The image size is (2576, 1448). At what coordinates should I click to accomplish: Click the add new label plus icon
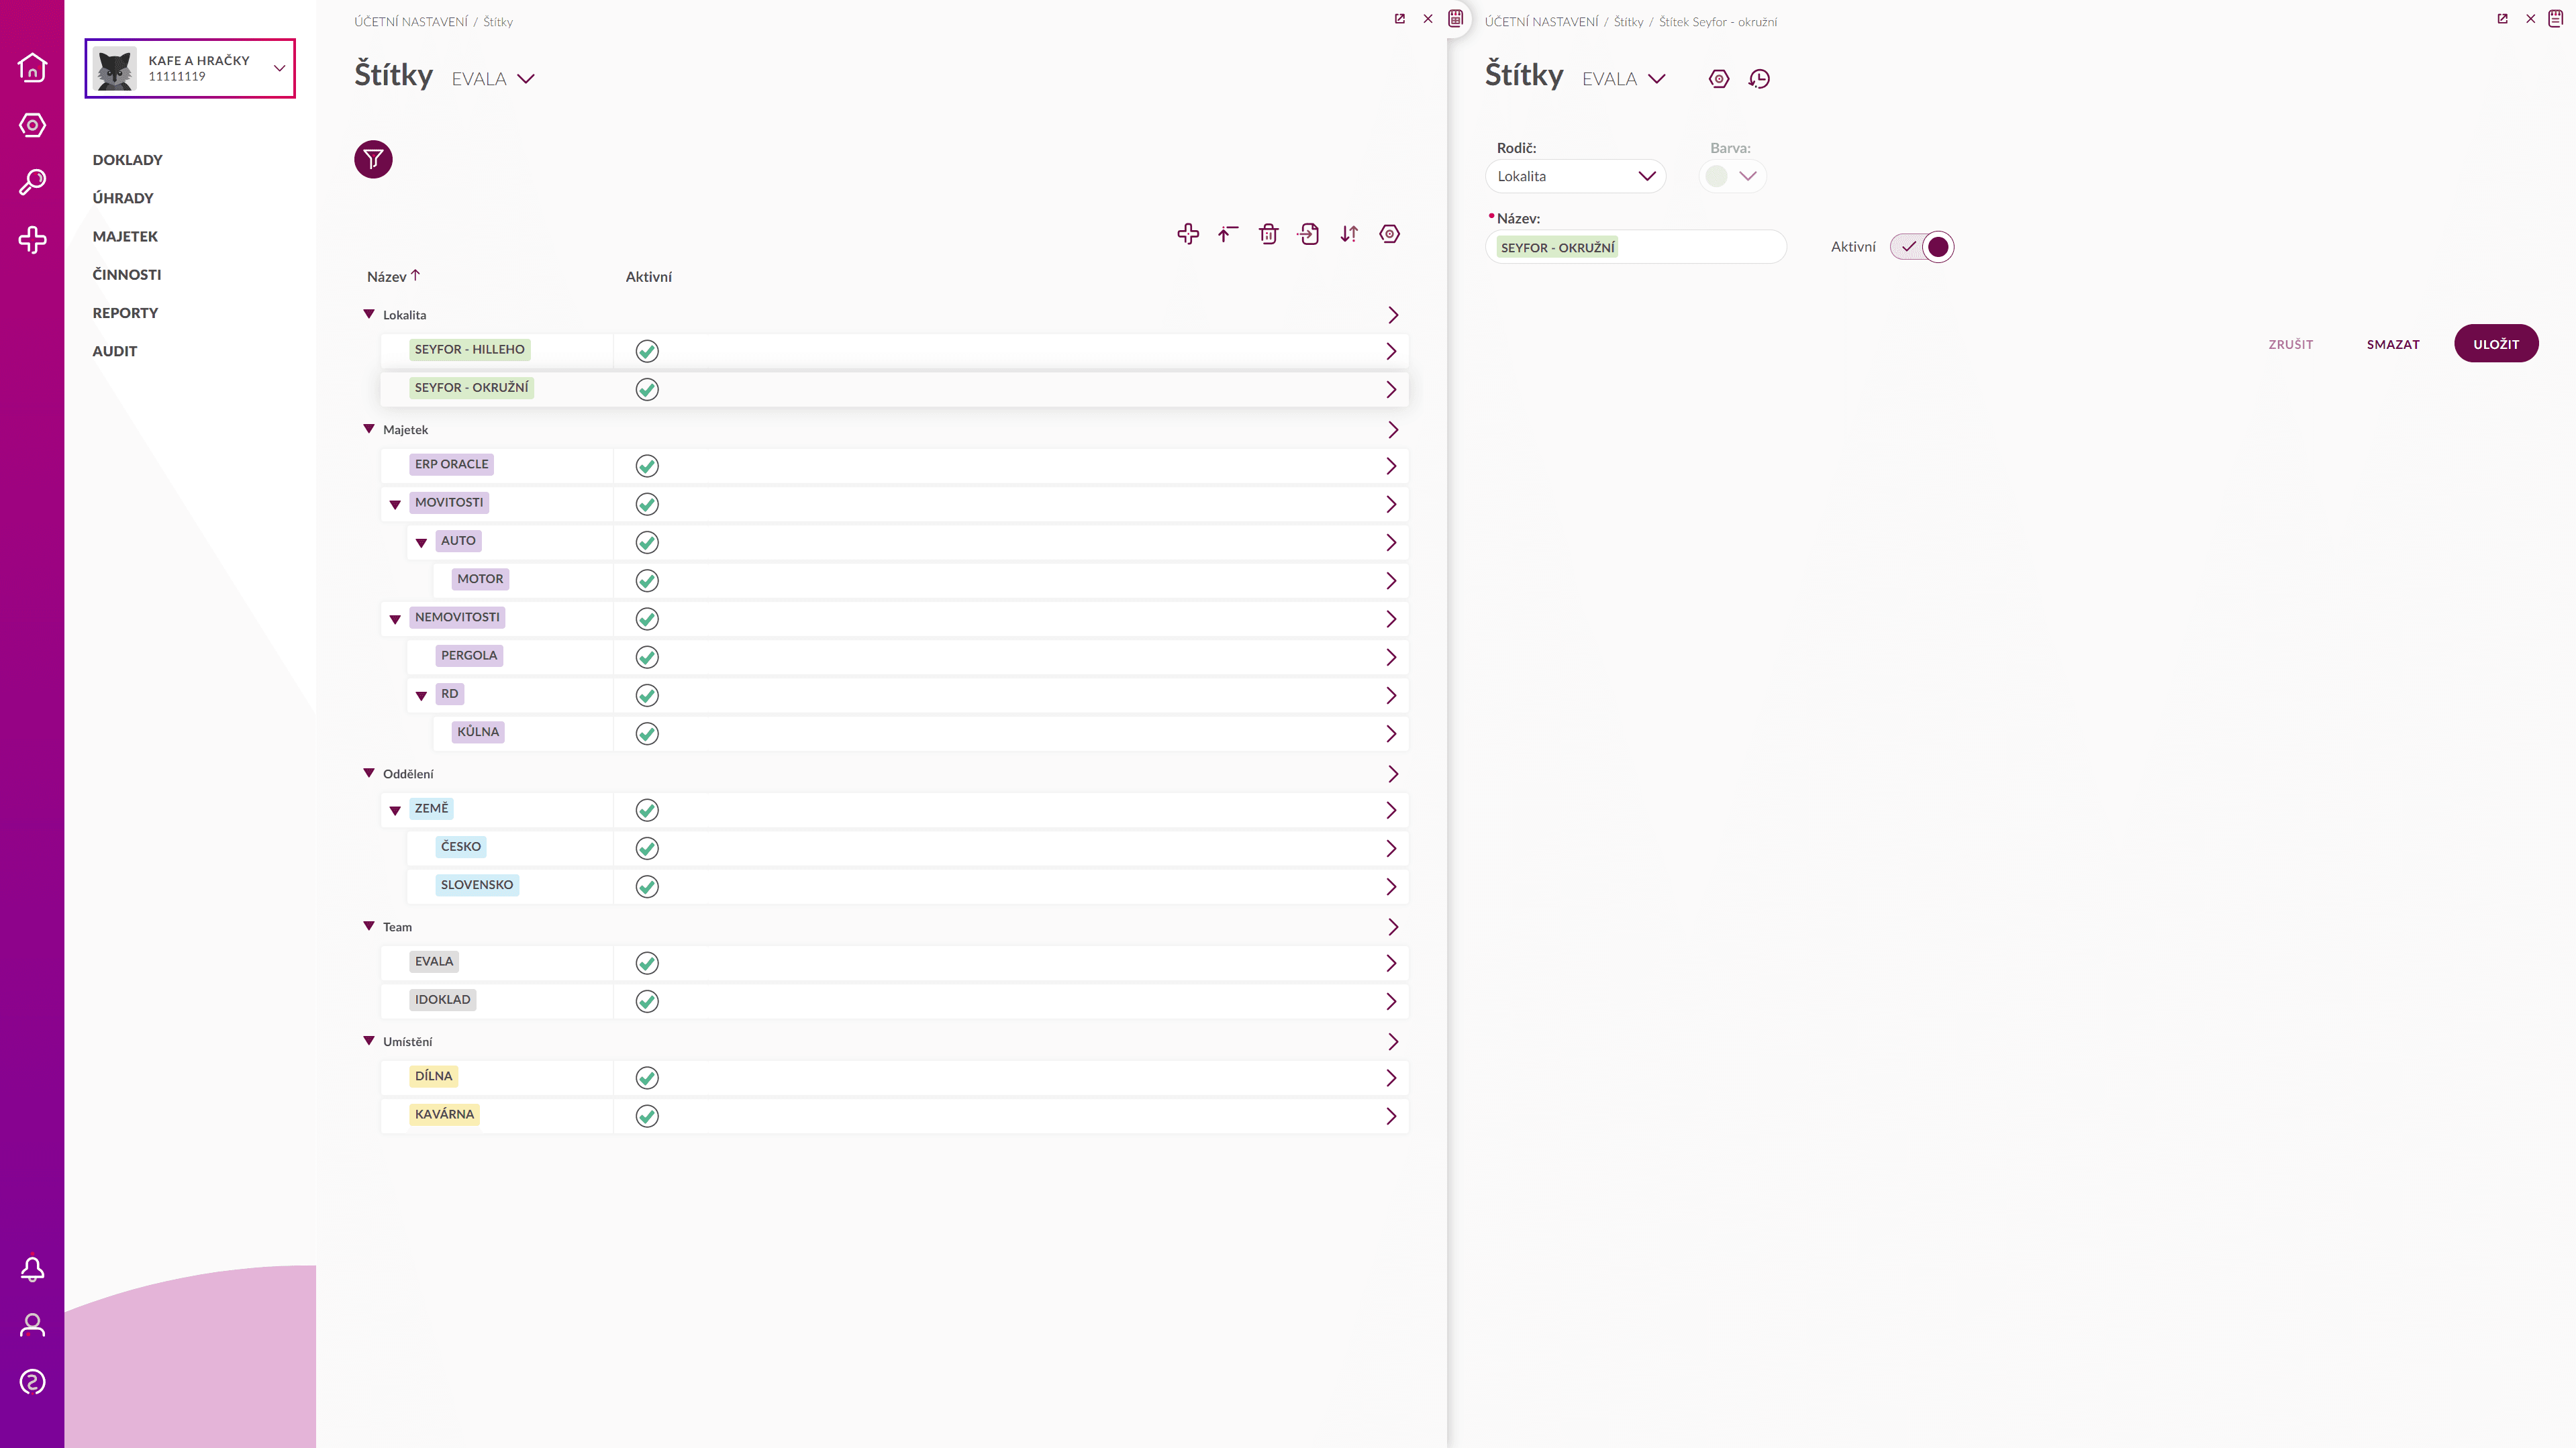(1187, 234)
